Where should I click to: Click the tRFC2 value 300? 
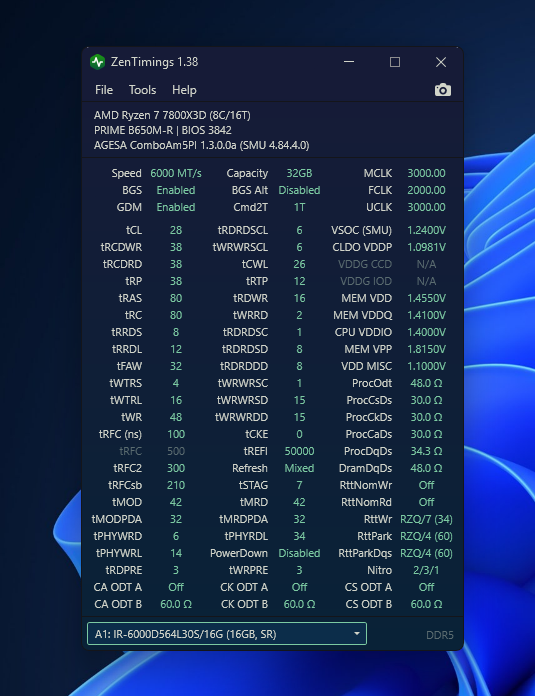[176, 468]
